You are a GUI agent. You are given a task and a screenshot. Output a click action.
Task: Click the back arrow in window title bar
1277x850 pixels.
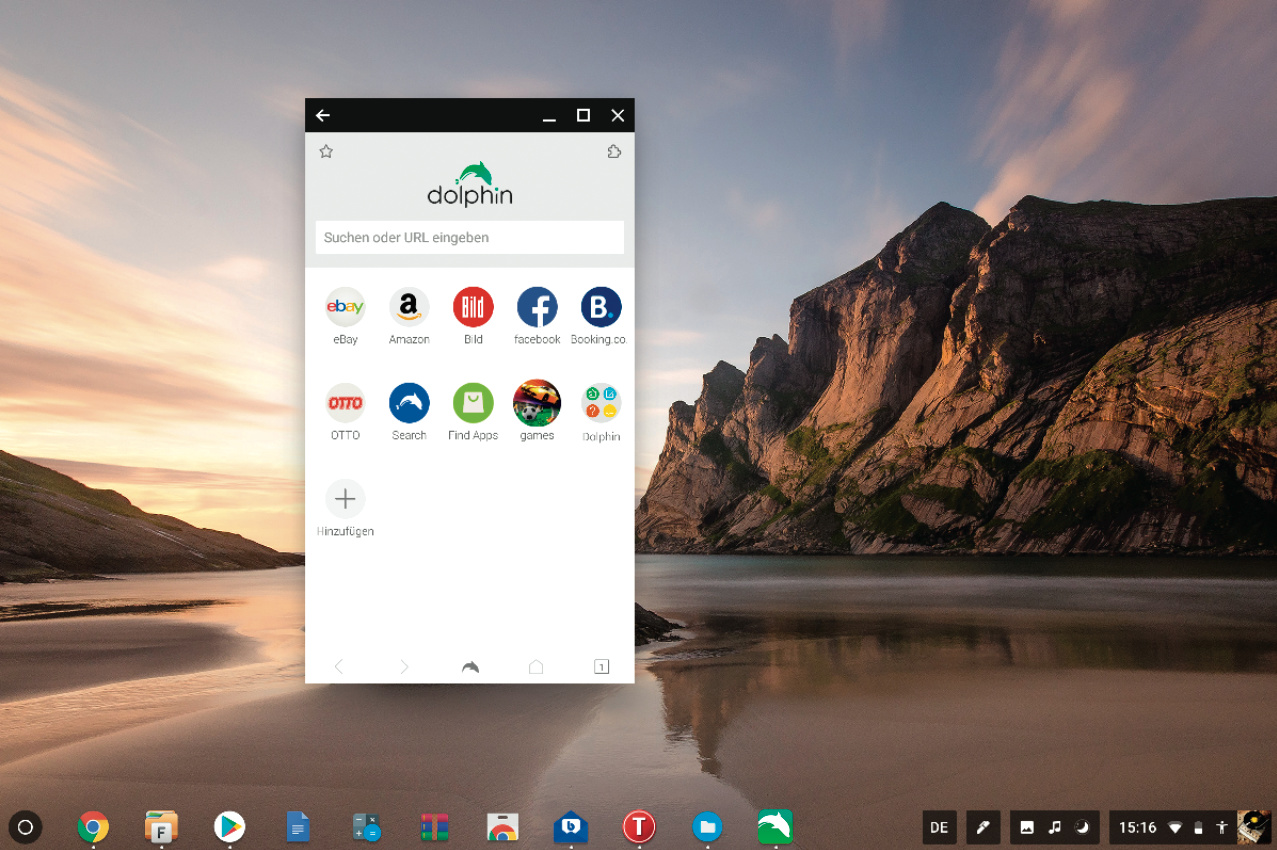[x=323, y=116]
